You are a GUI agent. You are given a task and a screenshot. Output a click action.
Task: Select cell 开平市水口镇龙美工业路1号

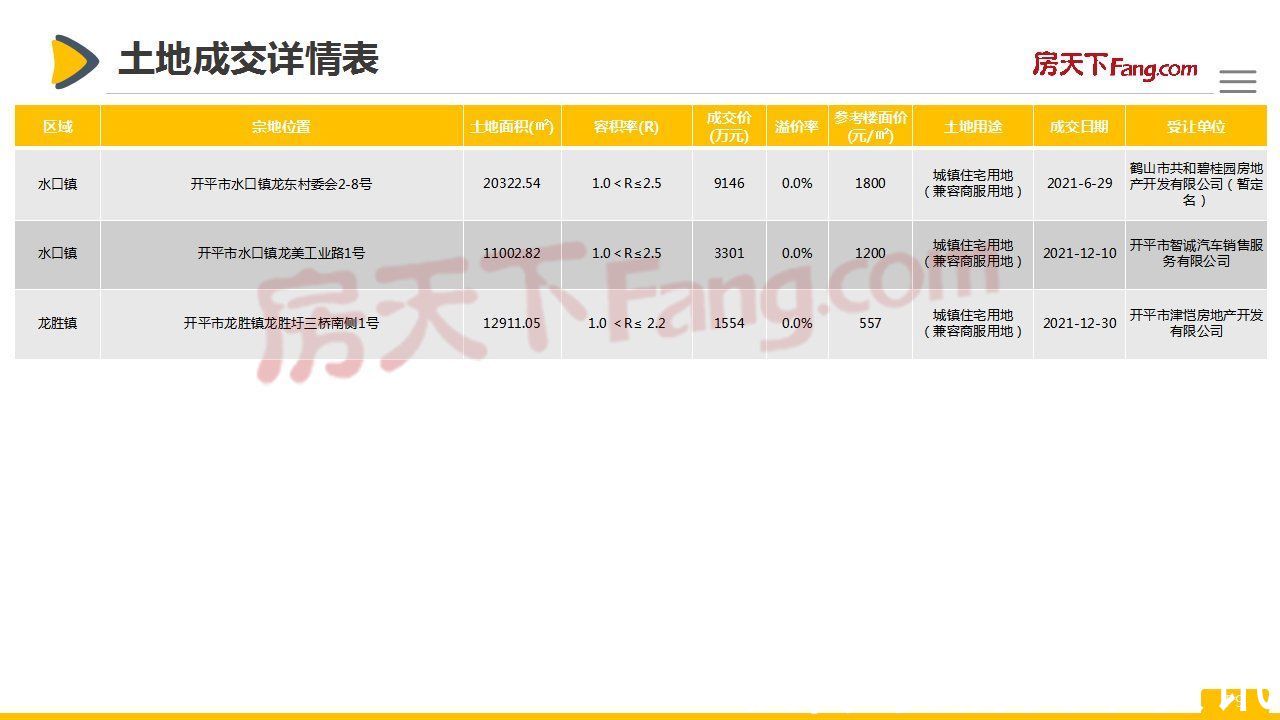(281, 253)
